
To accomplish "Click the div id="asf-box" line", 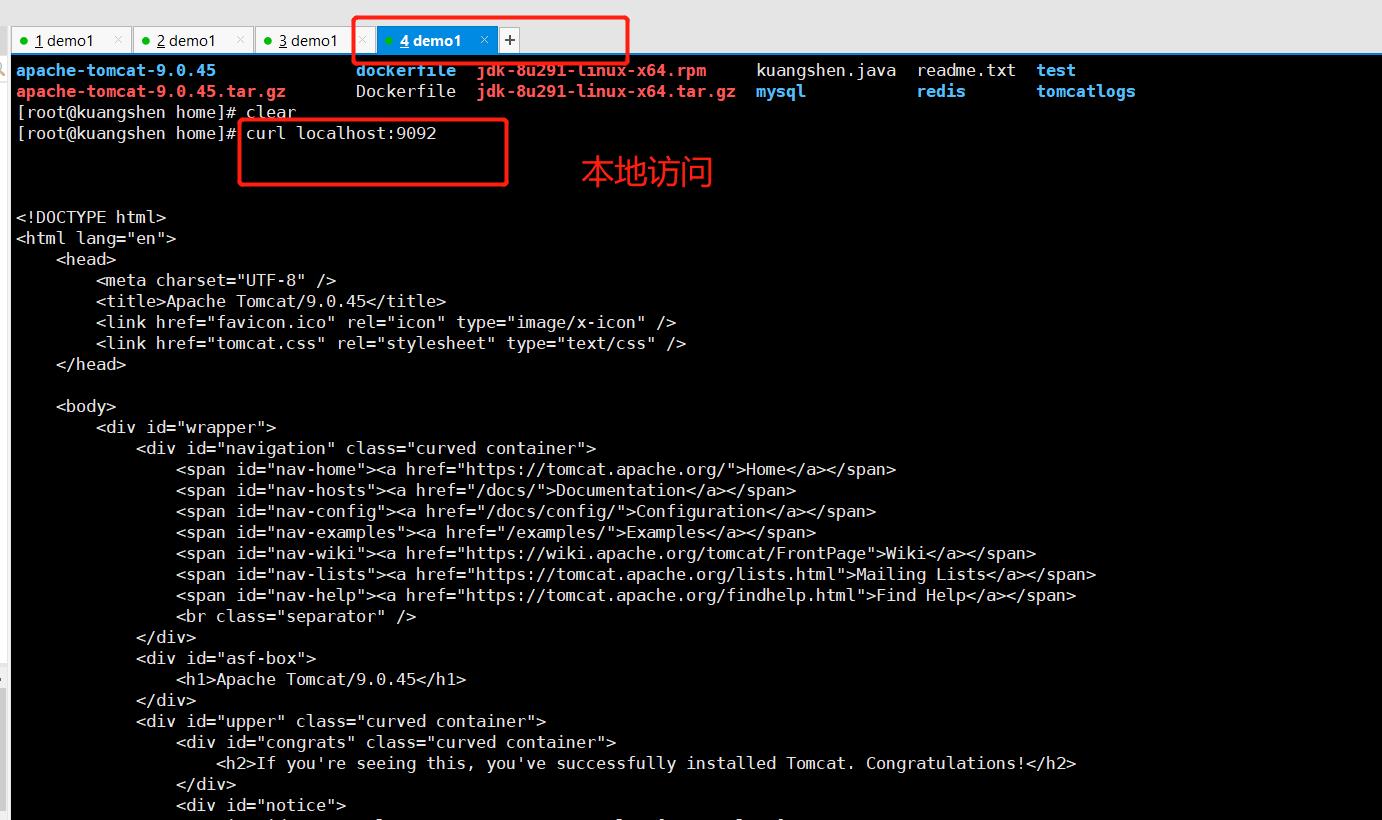I will click(x=226, y=658).
